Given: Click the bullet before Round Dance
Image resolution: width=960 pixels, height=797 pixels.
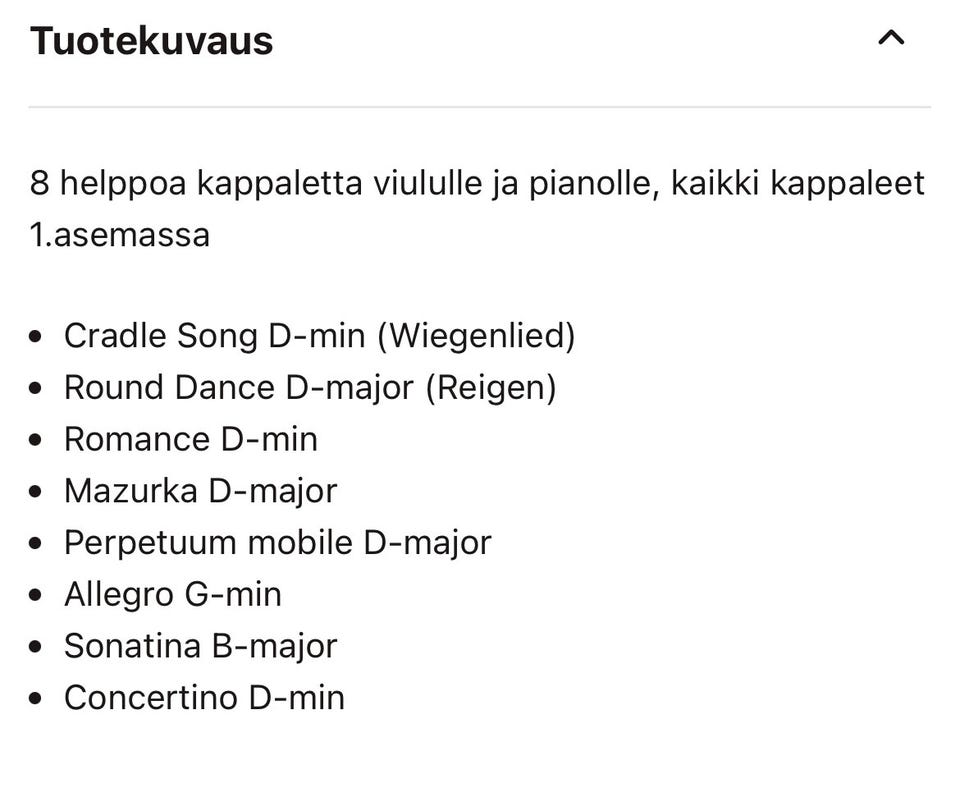Looking at the screenshot, I should 37,389.
